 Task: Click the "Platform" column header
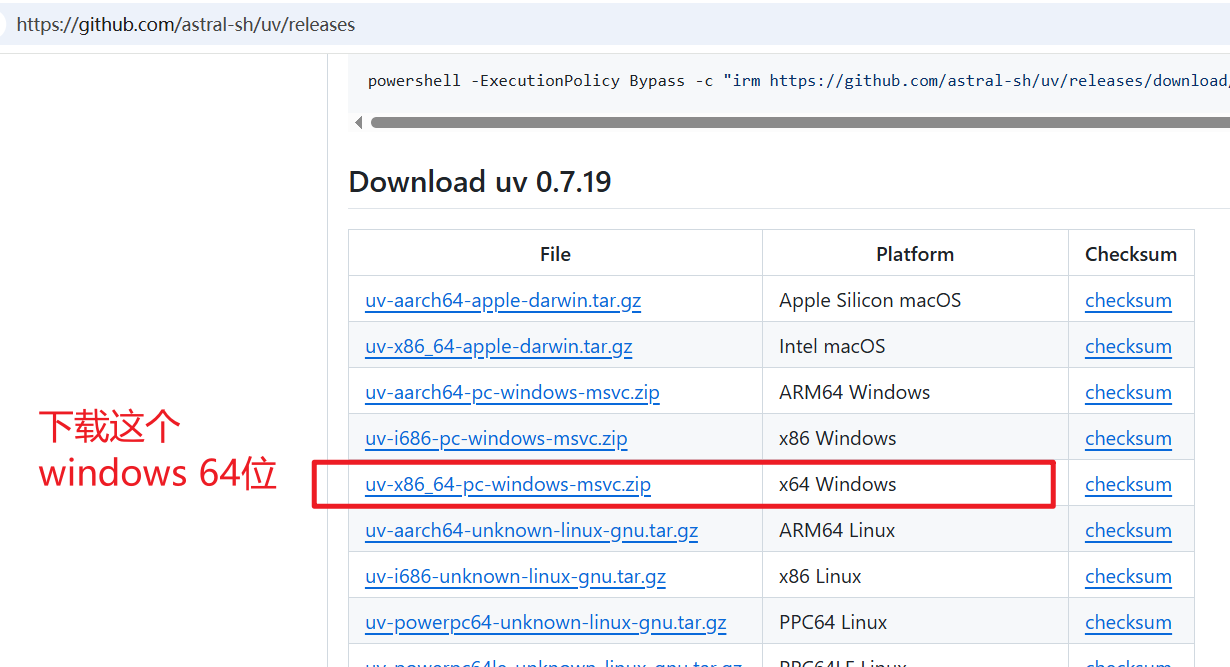pos(915,254)
